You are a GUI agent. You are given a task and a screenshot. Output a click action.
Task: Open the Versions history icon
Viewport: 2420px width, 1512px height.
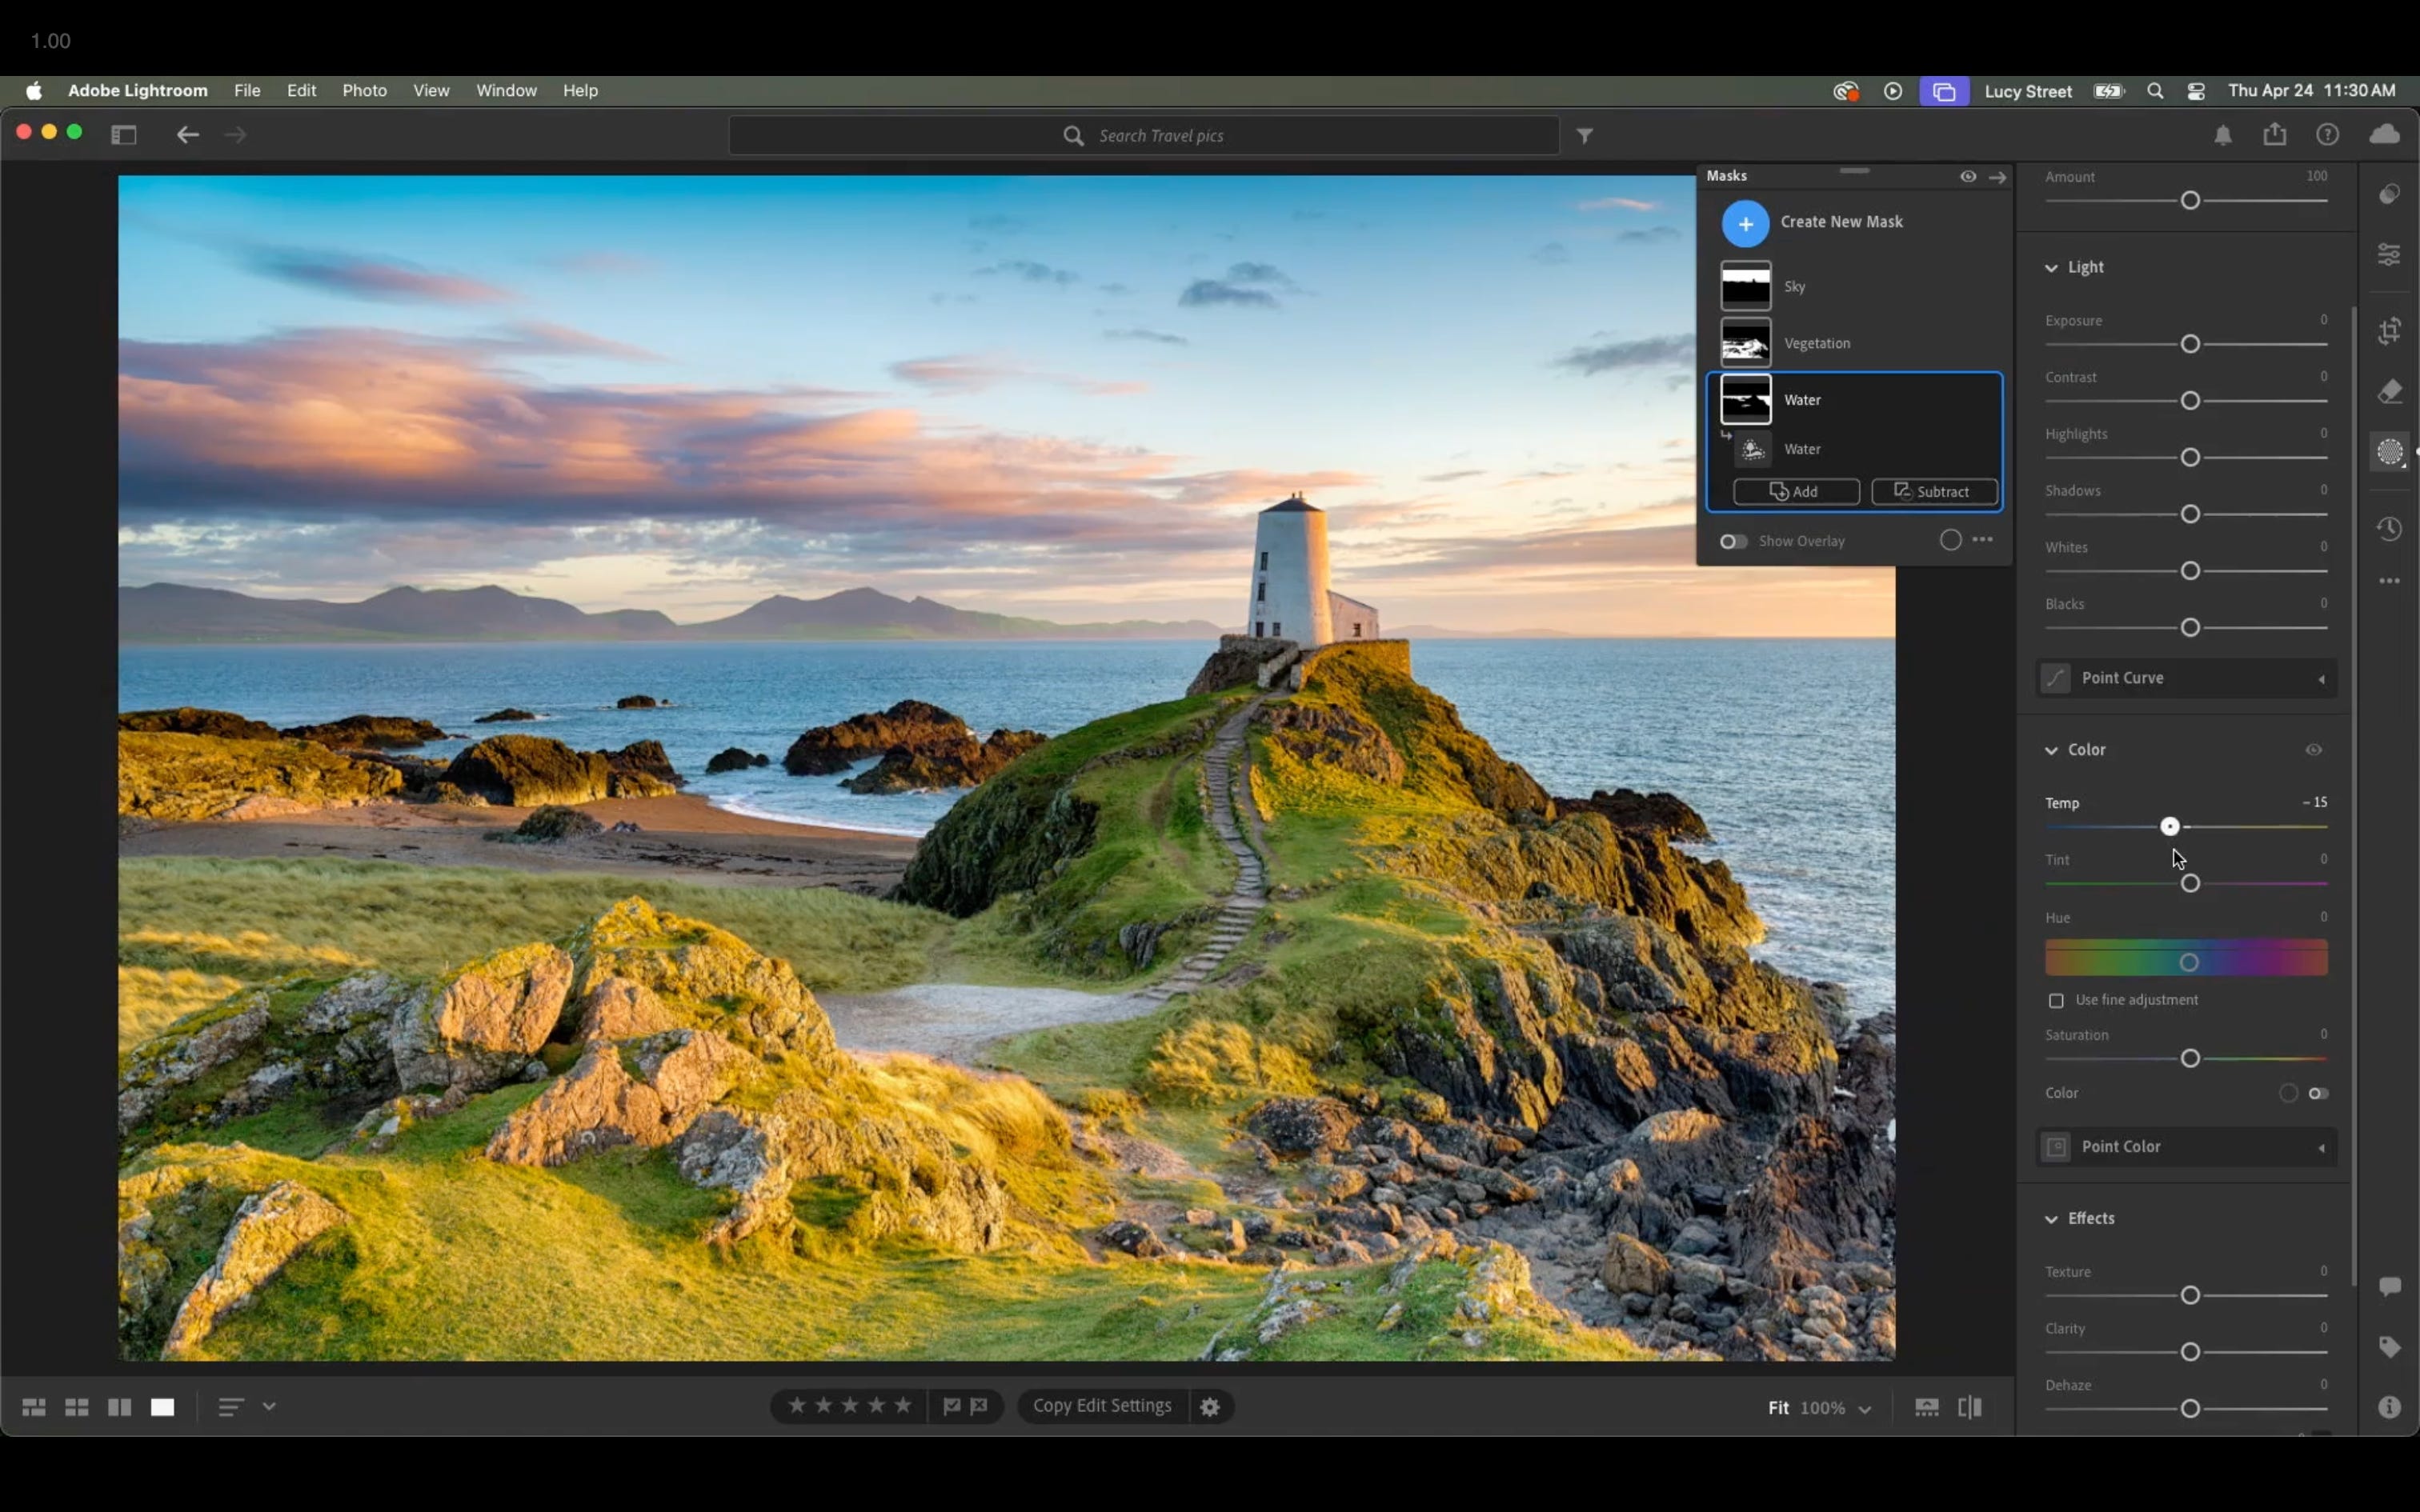(x=2389, y=528)
